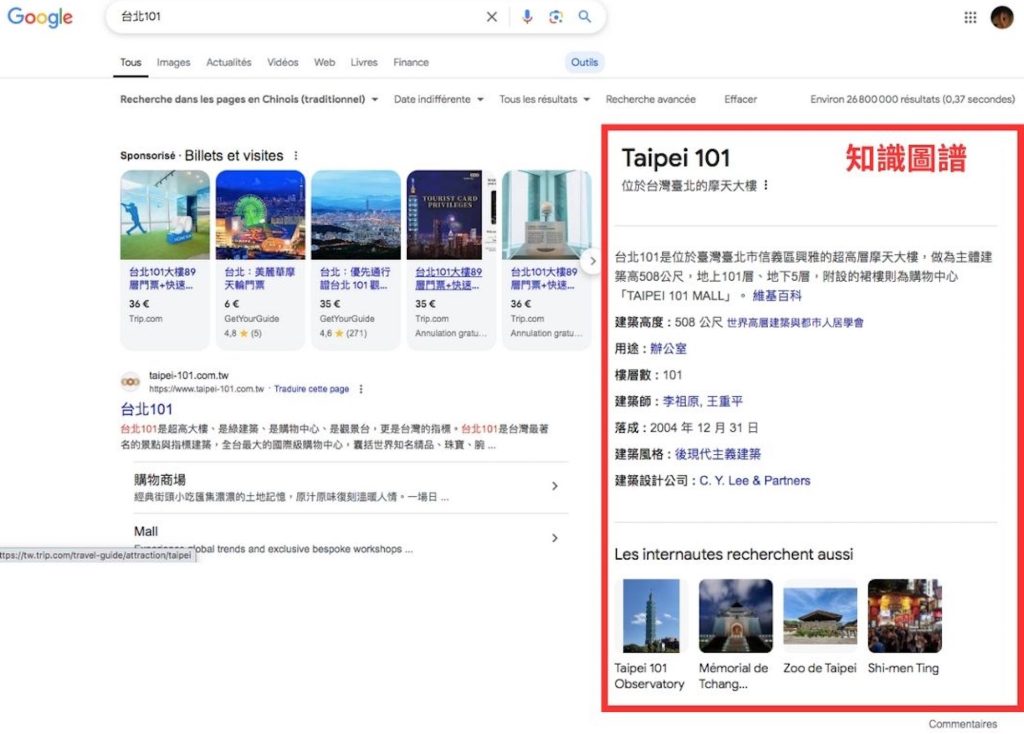This screenshot has width=1024, height=734.
Task: Click the Taipei 101 knowledge panel title
Action: point(676,158)
